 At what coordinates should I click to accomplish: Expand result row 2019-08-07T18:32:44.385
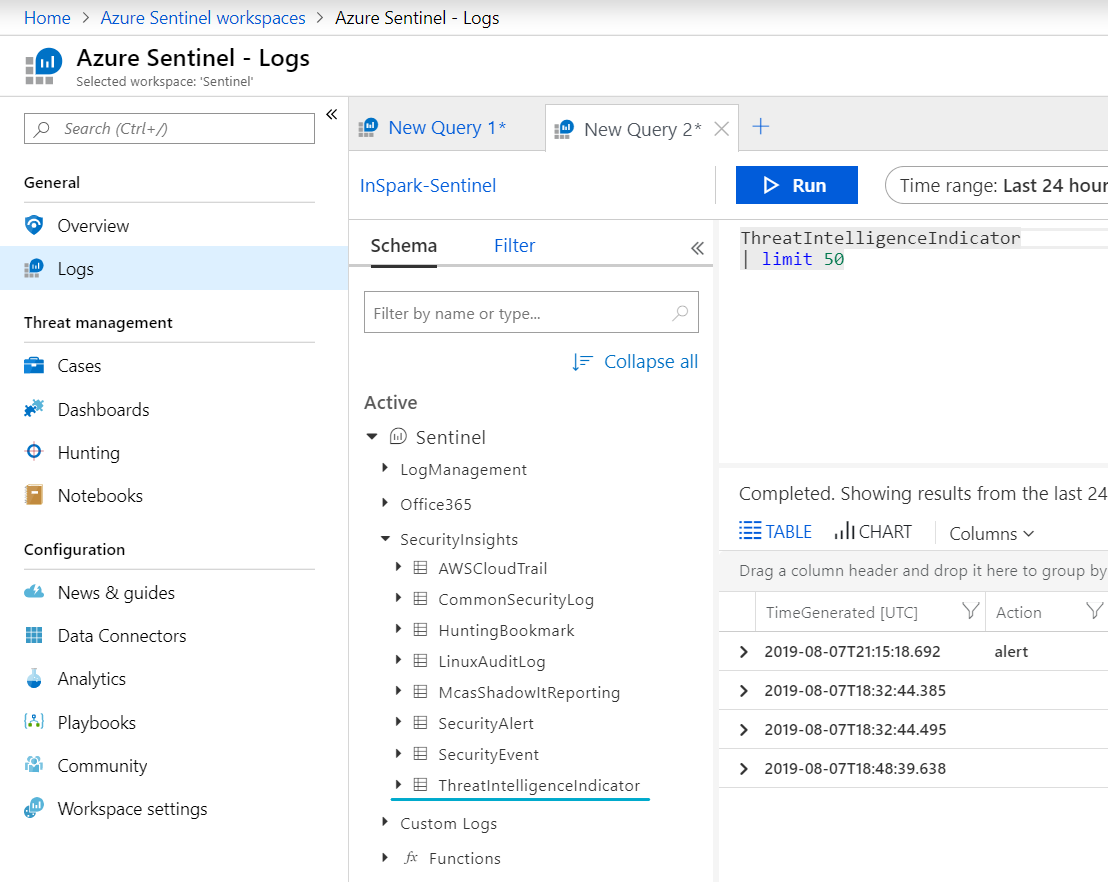click(743, 690)
